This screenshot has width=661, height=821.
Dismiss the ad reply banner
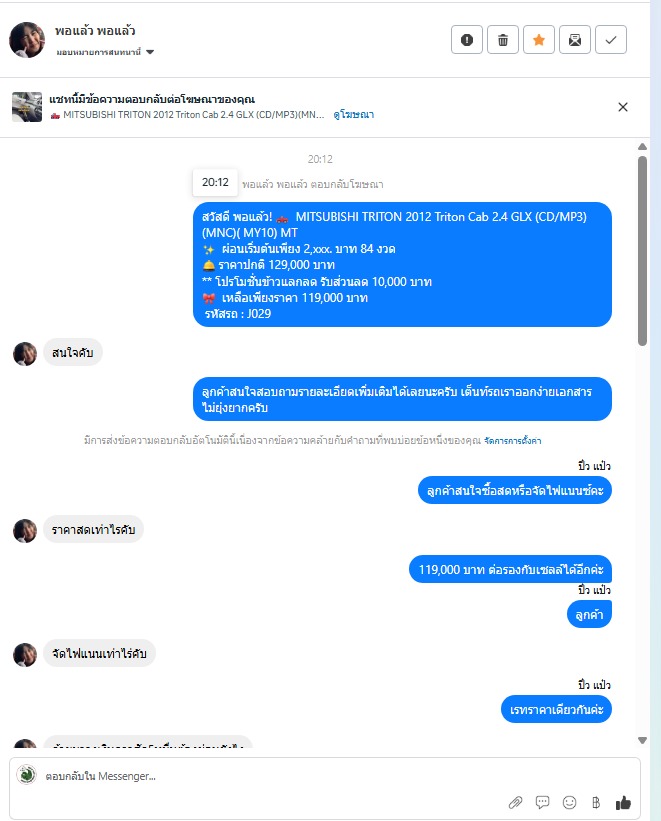pyautogui.click(x=623, y=107)
